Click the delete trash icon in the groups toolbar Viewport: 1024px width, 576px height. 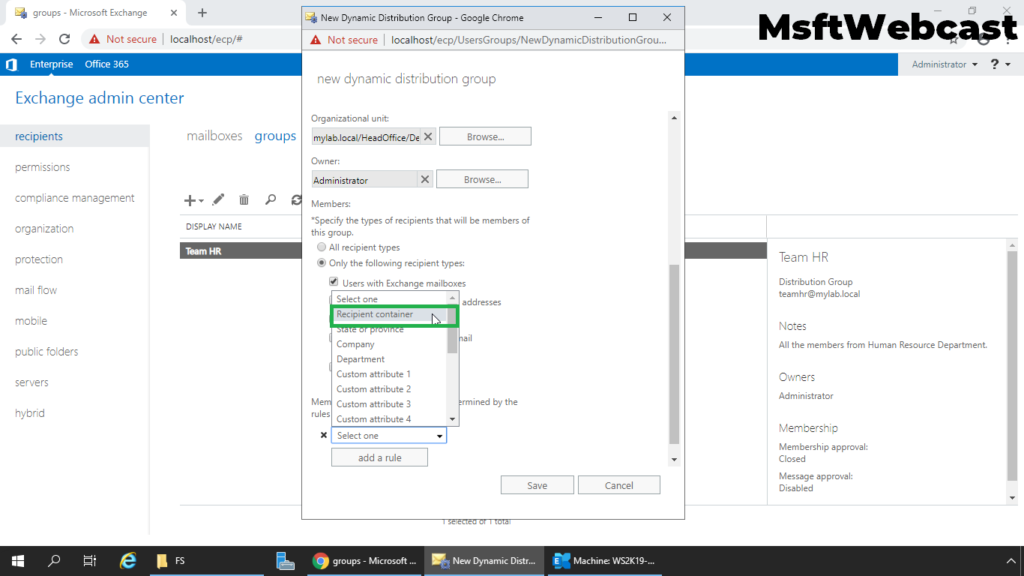point(244,200)
